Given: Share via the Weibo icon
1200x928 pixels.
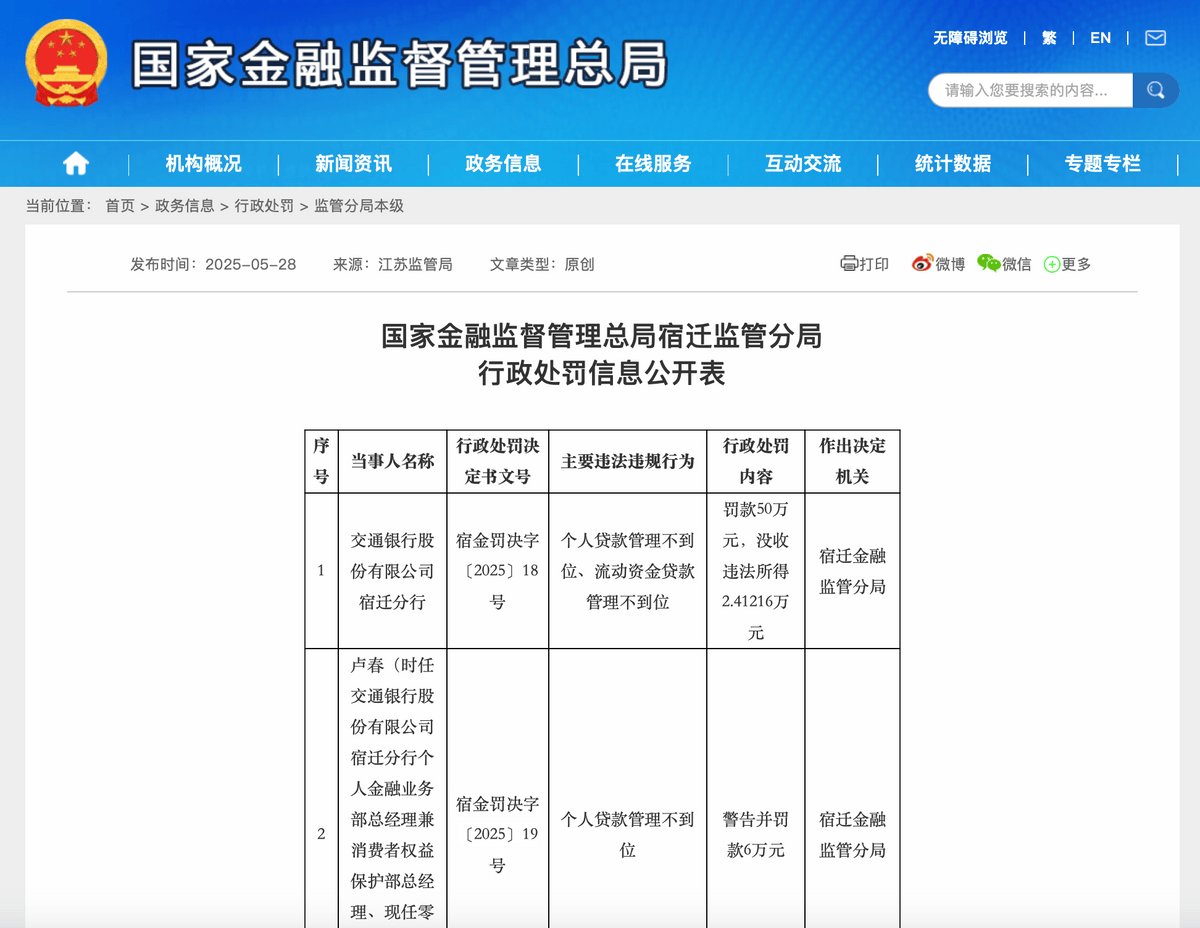Looking at the screenshot, I should pos(922,263).
